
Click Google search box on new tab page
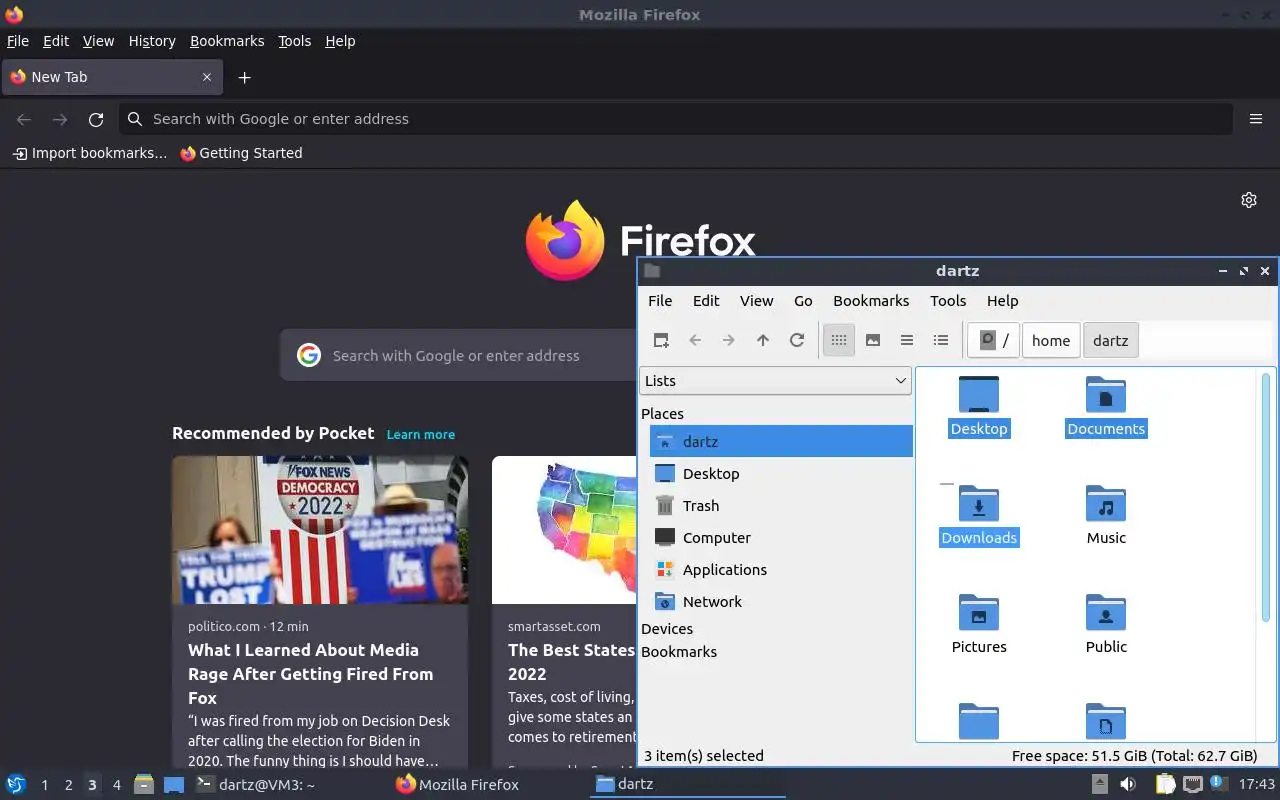point(459,355)
